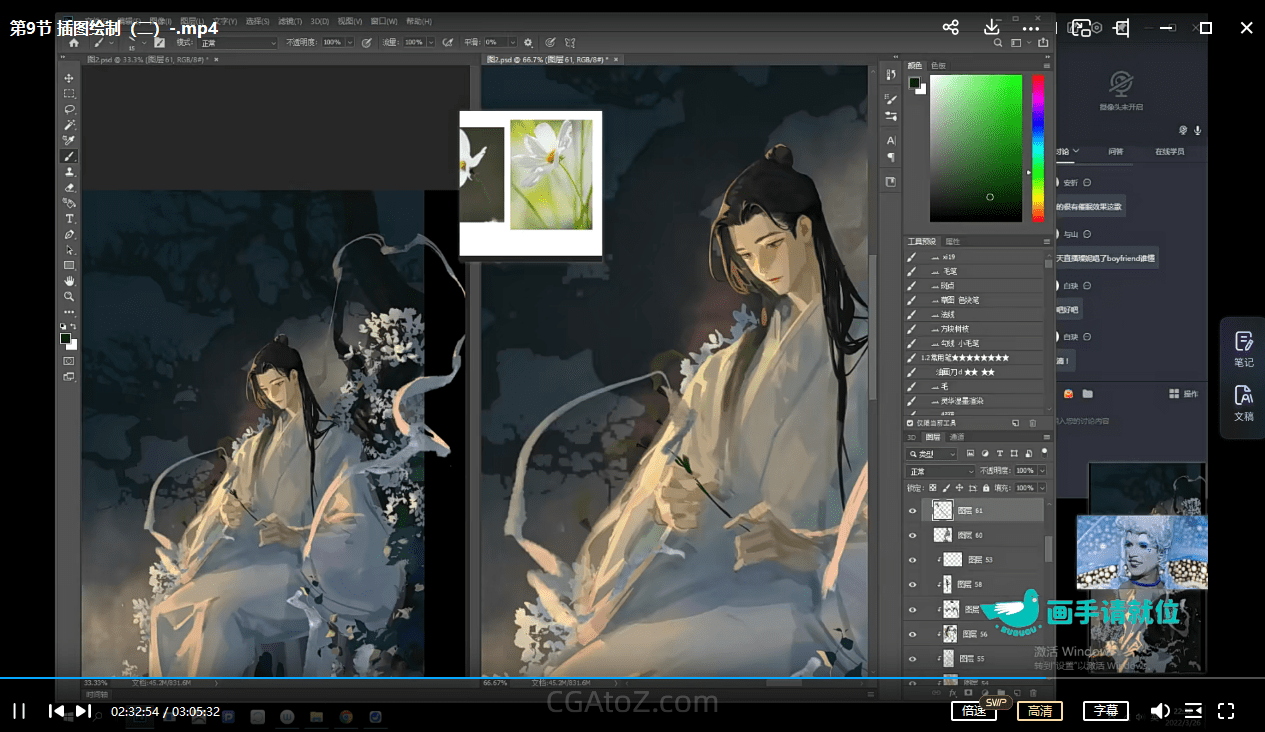Open the brush 模式 blend mode dropdown
The height and width of the screenshot is (732, 1265).
tap(238, 43)
